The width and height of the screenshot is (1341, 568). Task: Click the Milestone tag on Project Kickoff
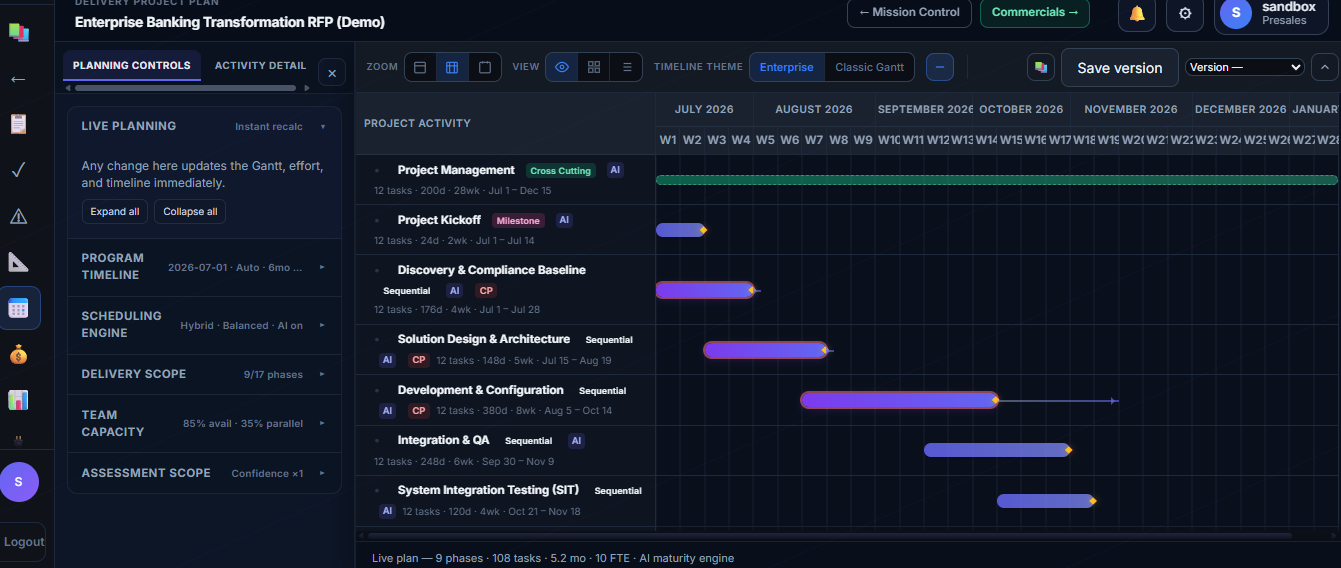point(517,221)
